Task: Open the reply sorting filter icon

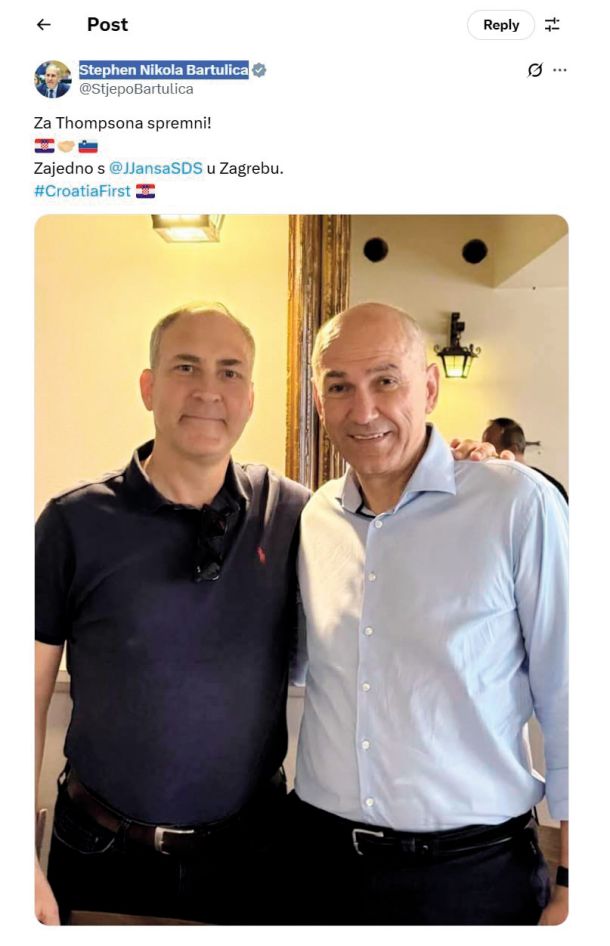Action: coord(551,25)
